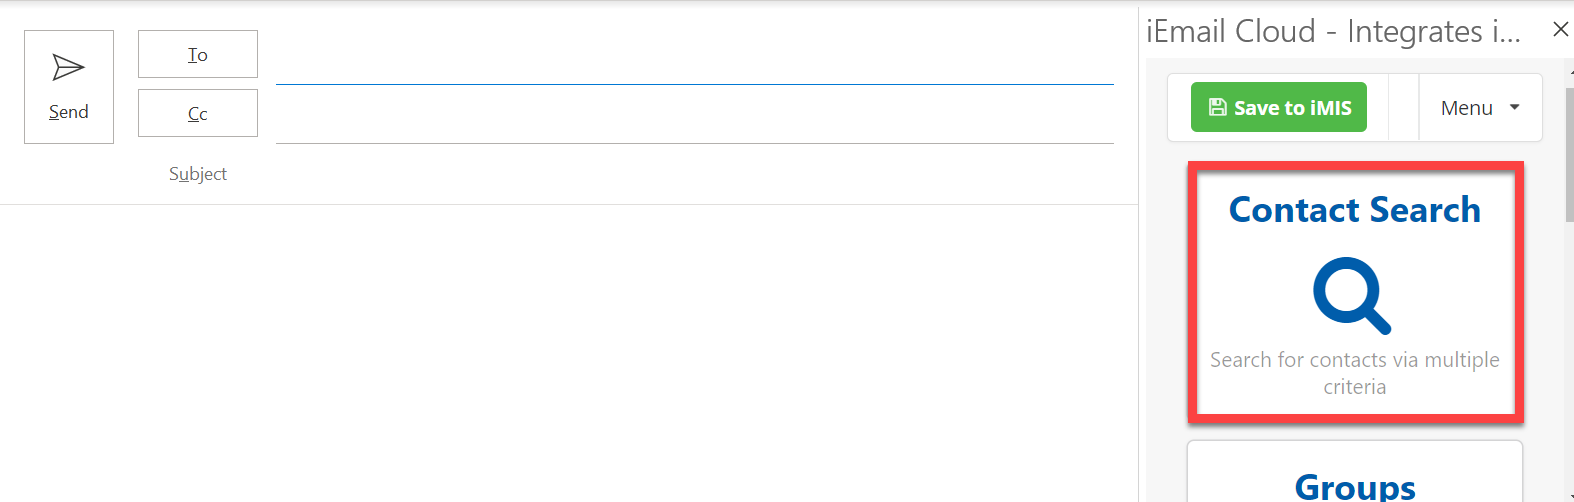1574x502 pixels.
Task: Click the iEmail Cloud panel title
Action: click(x=1333, y=32)
